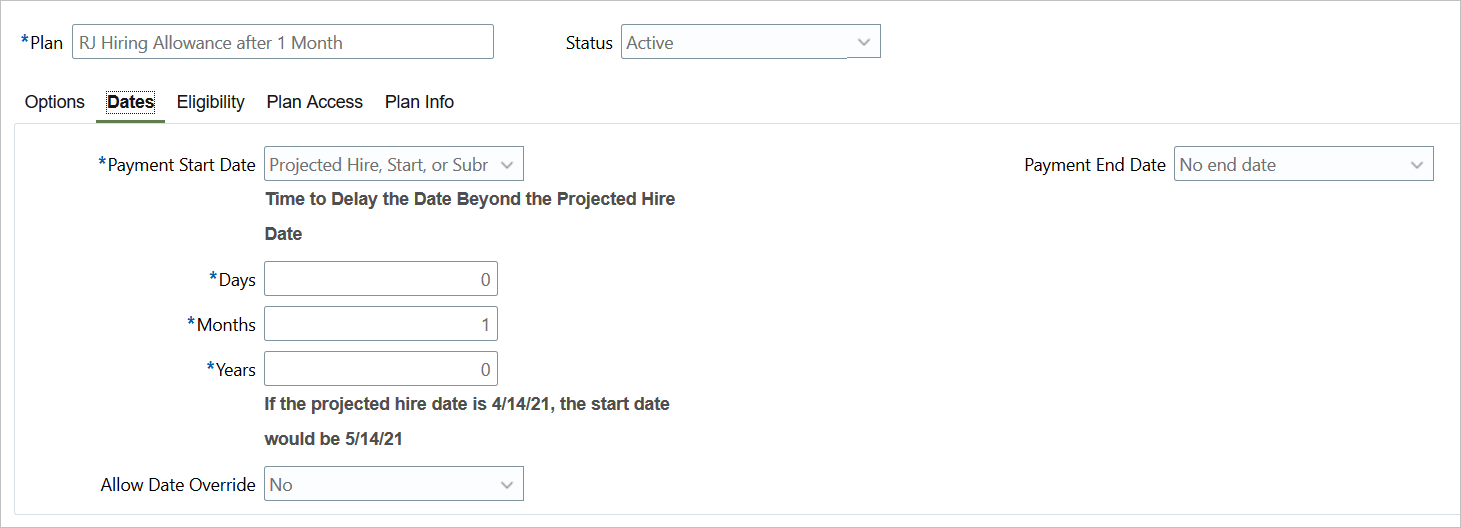
Task: Open the Status dropdown showing Active
Action: pos(750,42)
